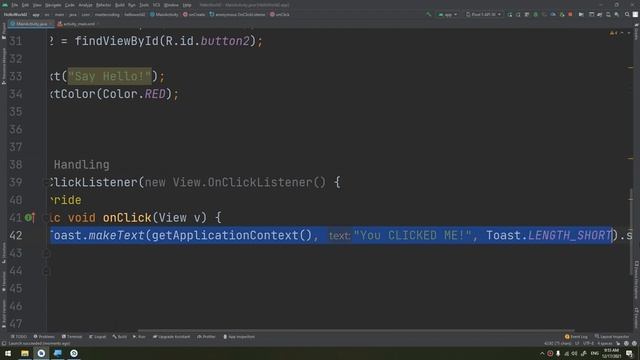The height and width of the screenshot is (360, 640).
Task: Open the Windows Start menu
Action: 8,353
